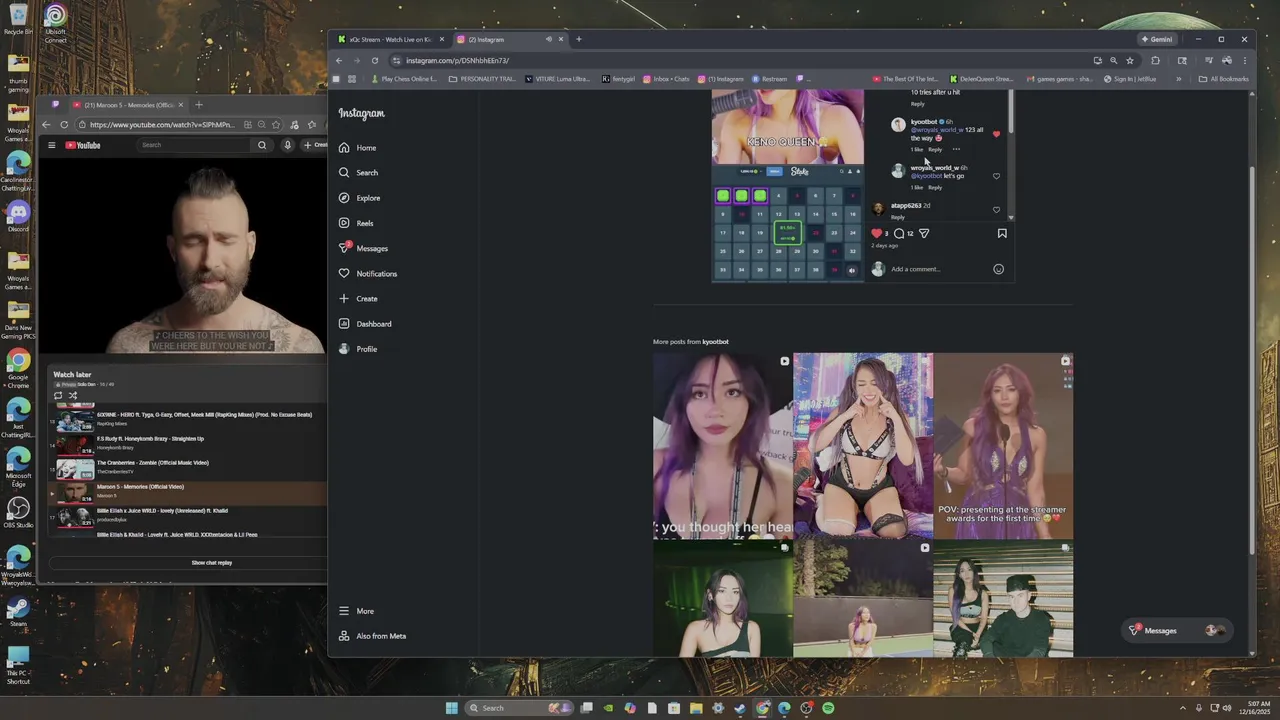Click the Instagram logo wordmark
Screen dimensions: 1280x720
[x=361, y=114]
